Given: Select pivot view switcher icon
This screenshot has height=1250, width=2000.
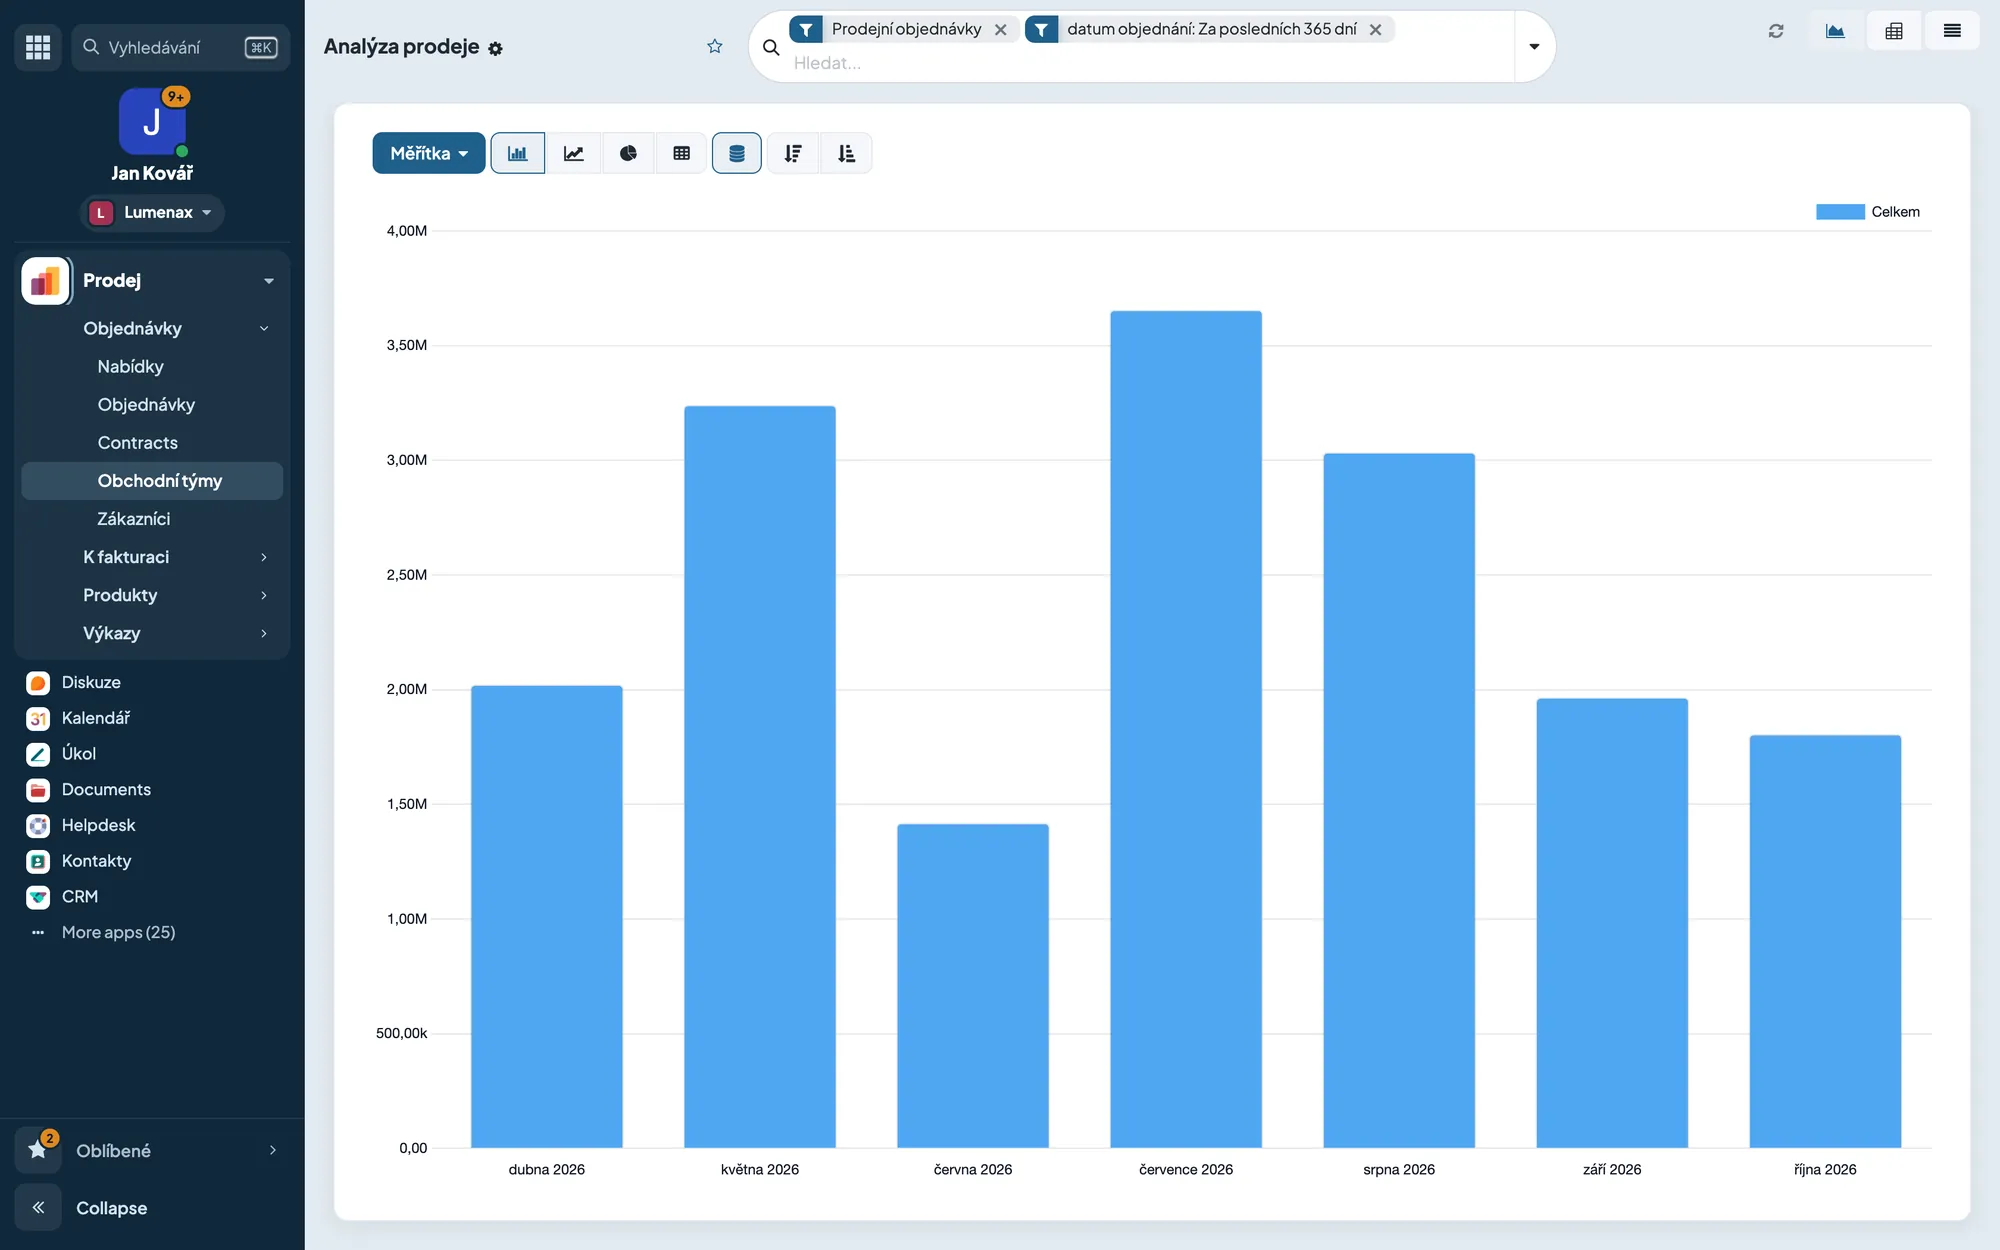Looking at the screenshot, I should coord(1894,31).
